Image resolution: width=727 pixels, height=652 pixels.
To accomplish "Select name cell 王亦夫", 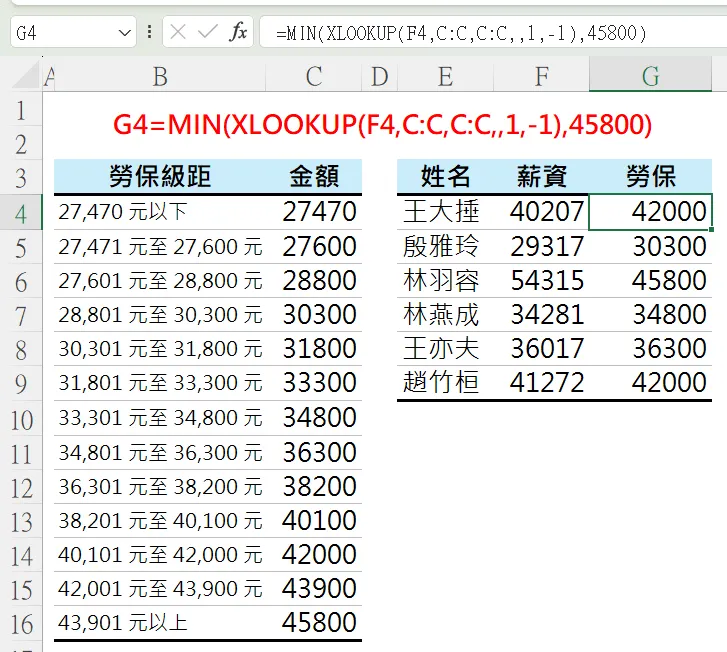I will tap(445, 349).
